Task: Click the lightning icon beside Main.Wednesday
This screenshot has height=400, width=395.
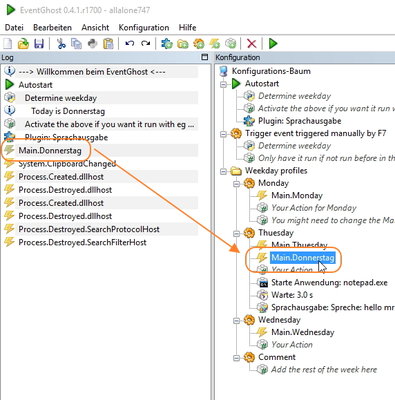Action: tap(262, 332)
